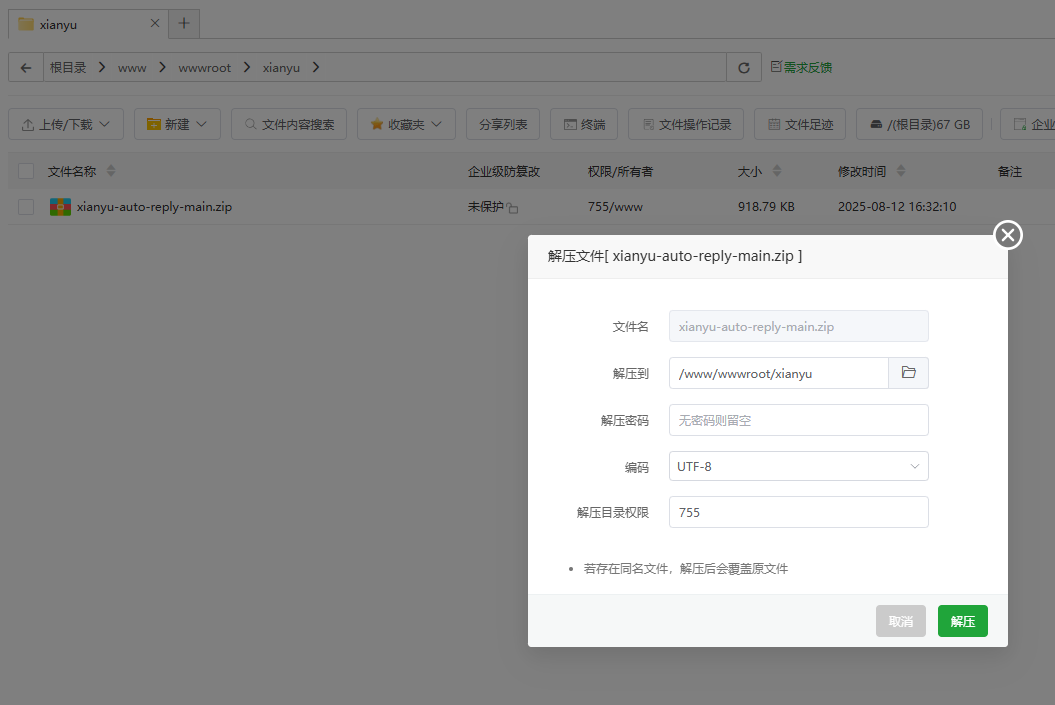The width and height of the screenshot is (1055, 705).
Task: Sort by file name arrows
Action: pyautogui.click(x=111, y=171)
